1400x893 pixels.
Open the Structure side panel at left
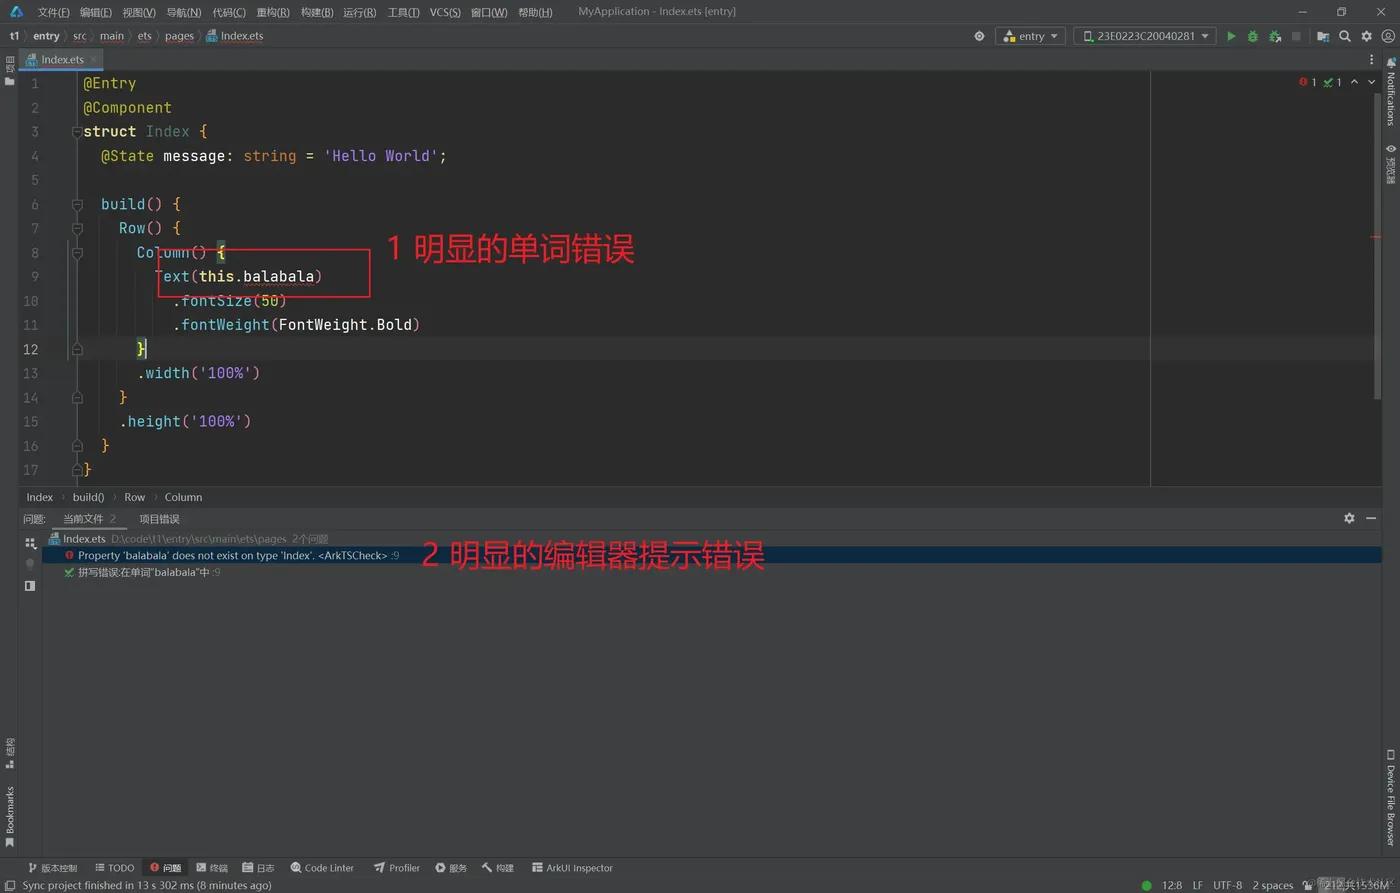(10, 753)
